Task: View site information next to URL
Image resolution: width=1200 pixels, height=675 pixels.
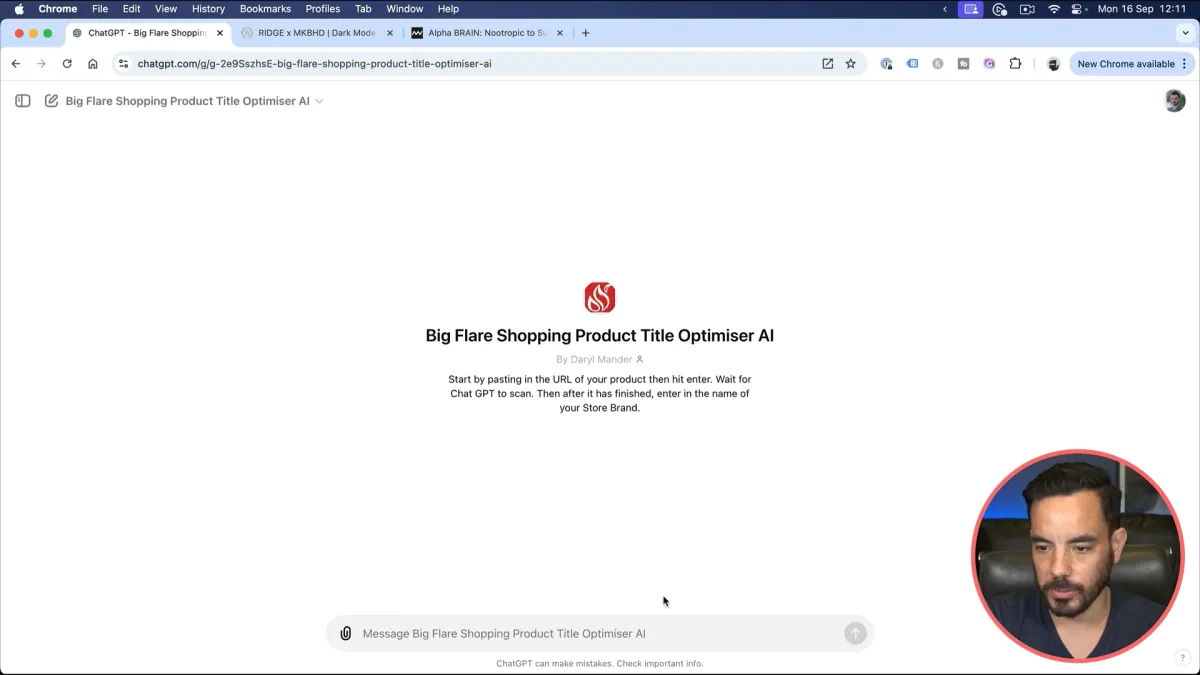Action: 123,63
